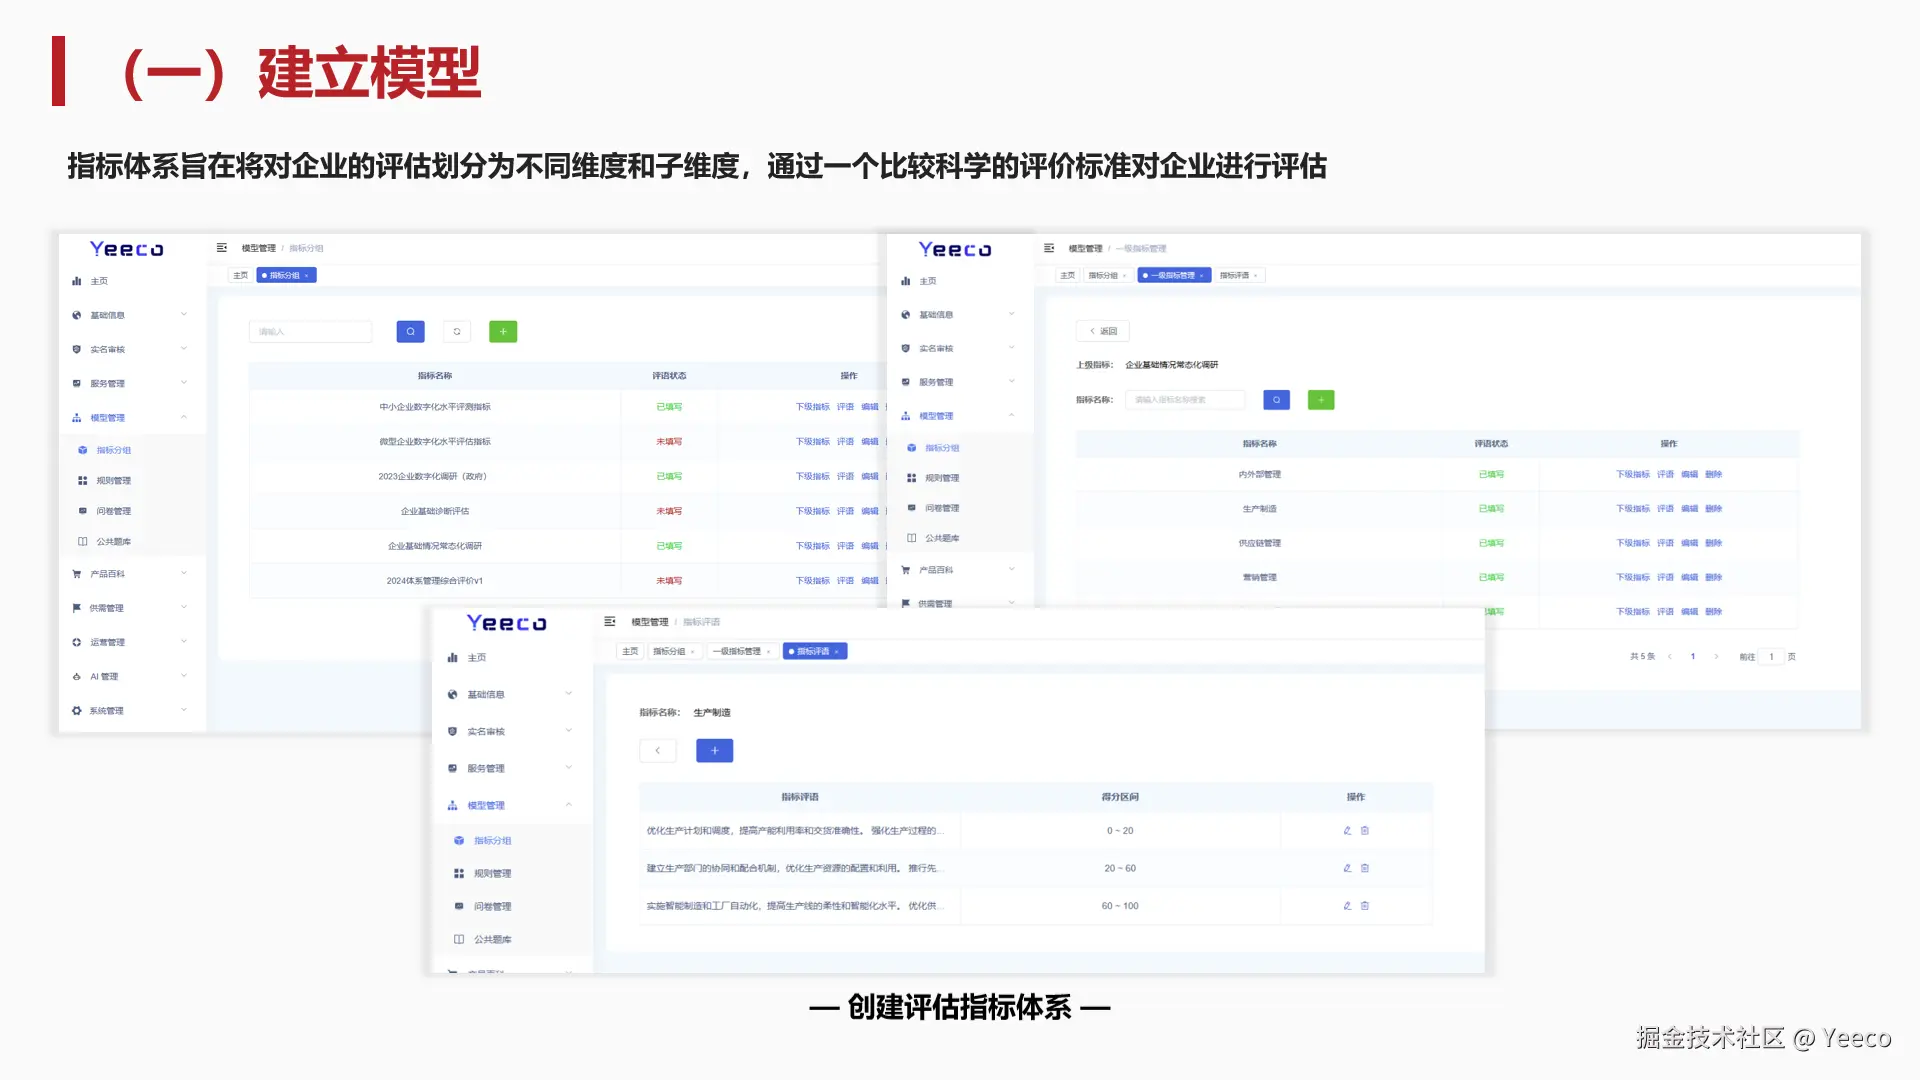Image resolution: width=1920 pixels, height=1080 pixels.
Task: Click menu collapse icon beside 指标评语 breadcrumb
Action: [x=610, y=622]
